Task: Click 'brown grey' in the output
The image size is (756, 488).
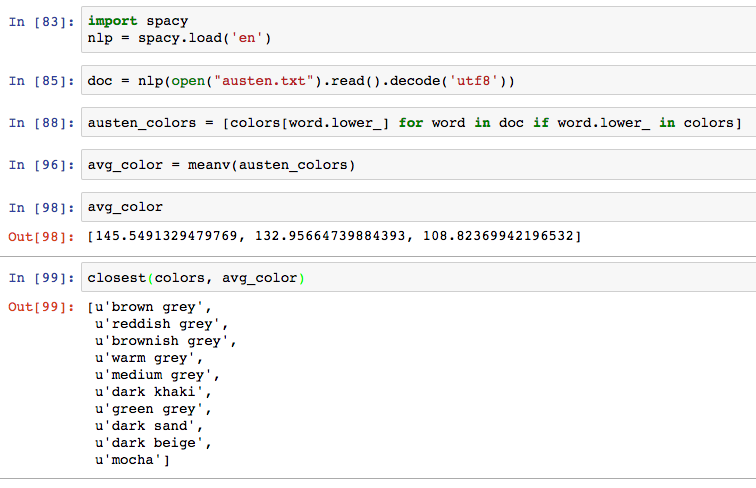Action: coord(153,307)
